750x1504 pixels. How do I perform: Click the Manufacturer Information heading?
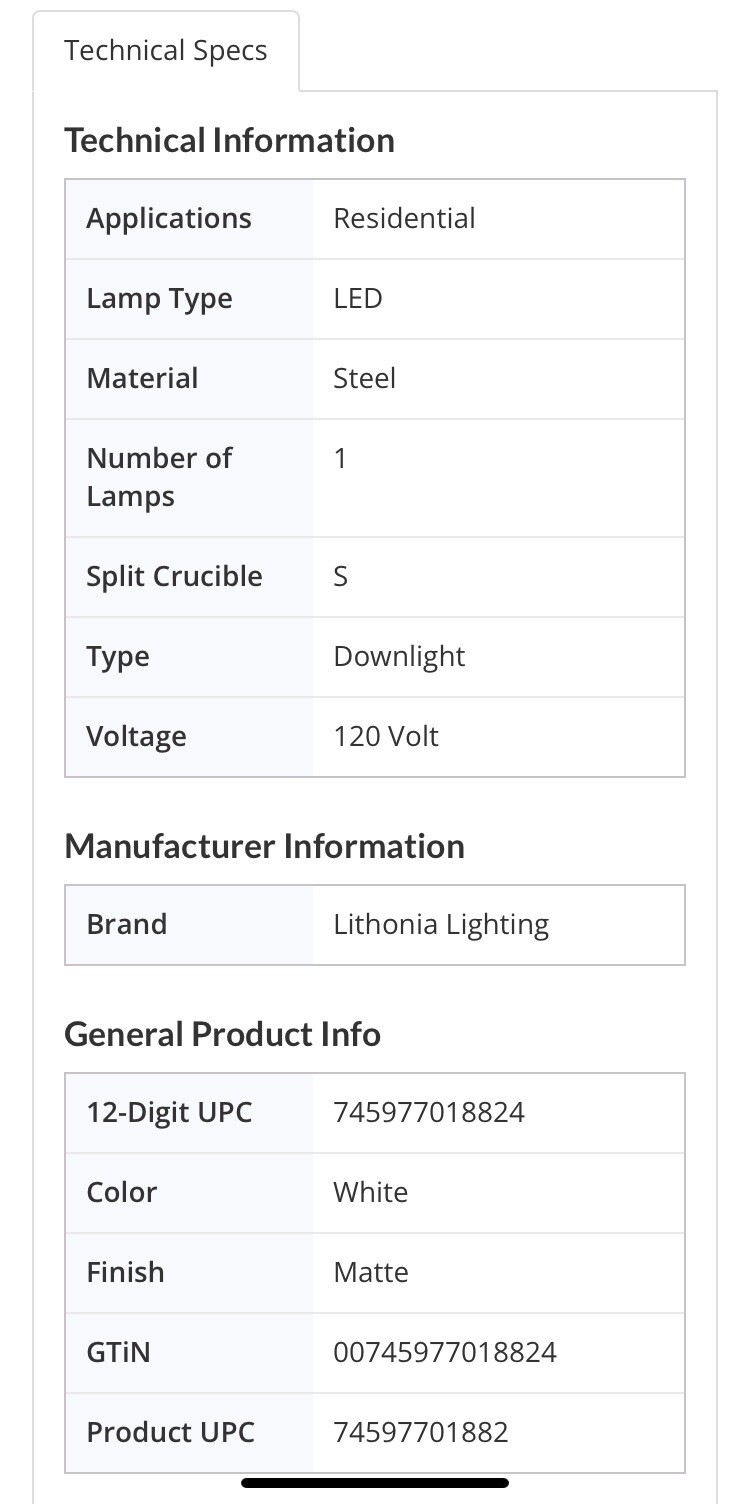click(x=264, y=846)
